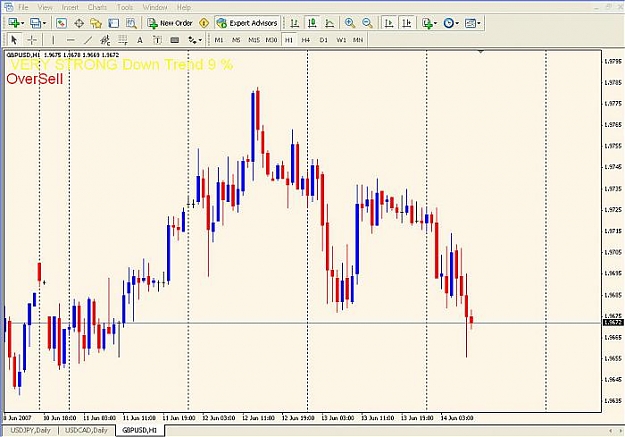Image resolution: width=625 pixels, height=437 pixels.
Task: Switch to the M30 timeframe
Action: [271, 40]
